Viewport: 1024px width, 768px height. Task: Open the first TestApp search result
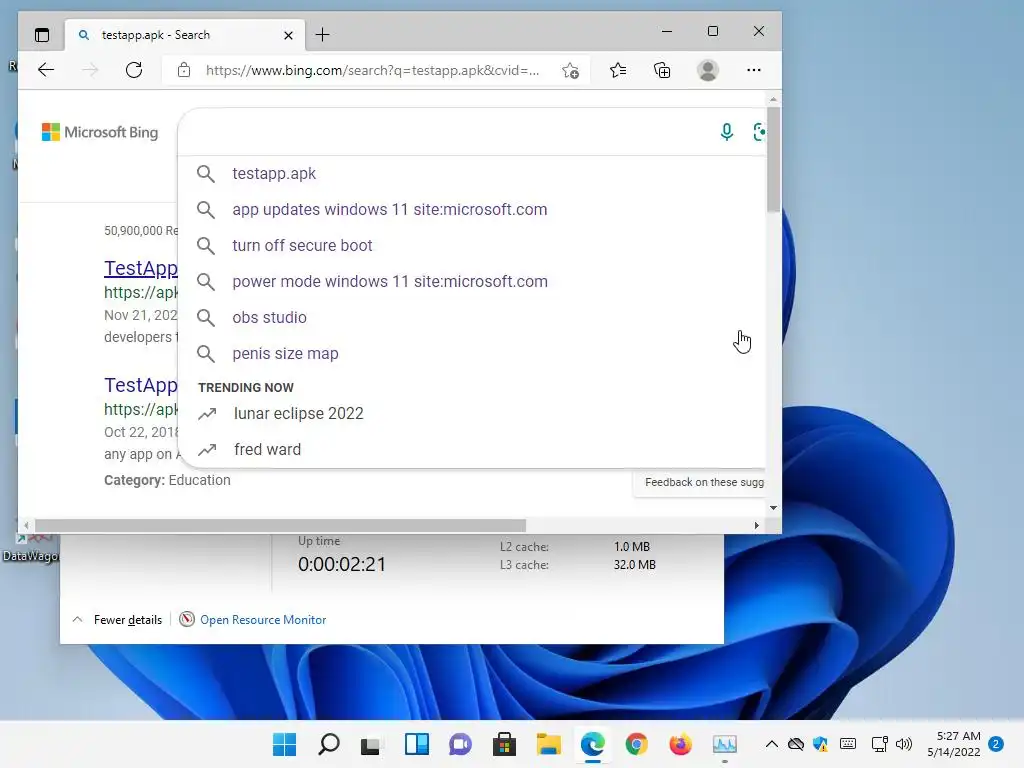[140, 268]
